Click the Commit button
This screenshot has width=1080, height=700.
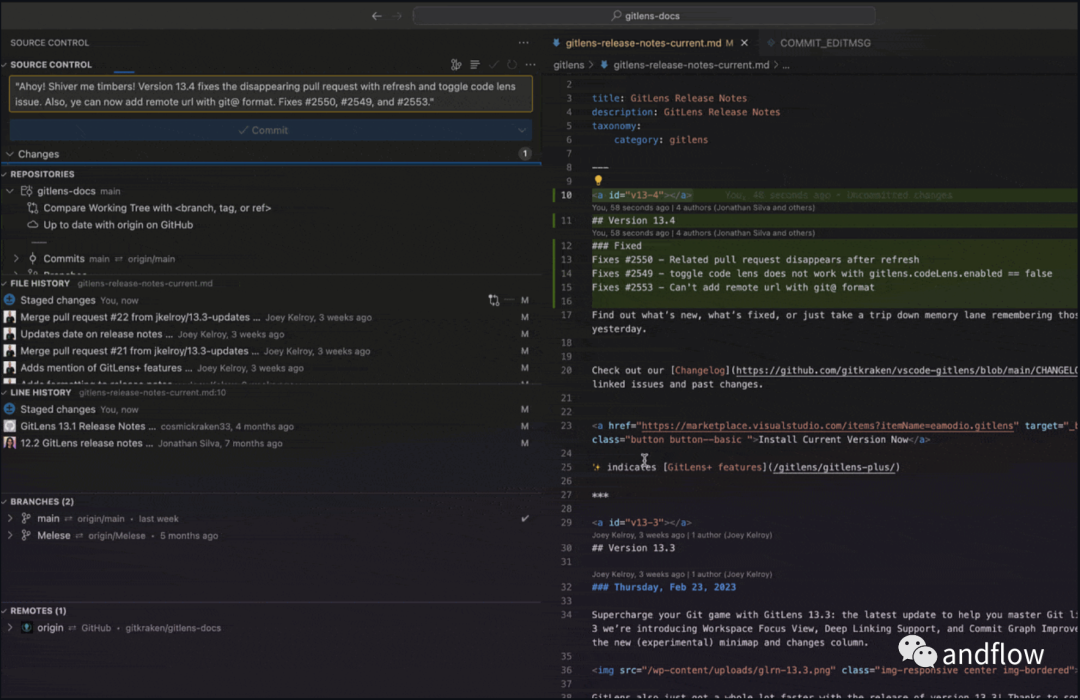(x=262, y=130)
